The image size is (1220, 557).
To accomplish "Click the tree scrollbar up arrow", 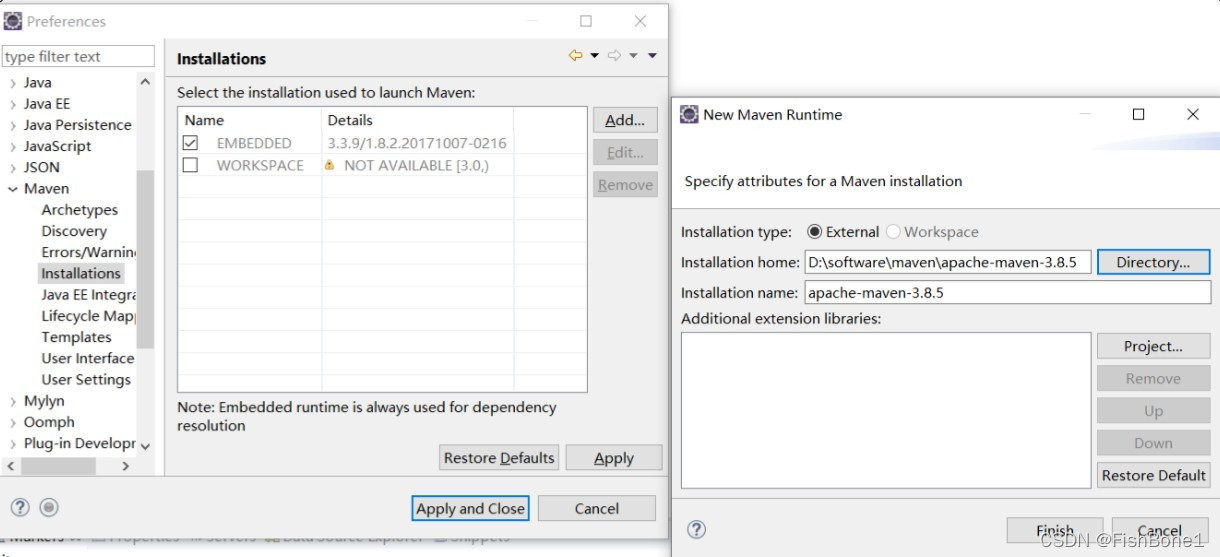I will 145,82.
